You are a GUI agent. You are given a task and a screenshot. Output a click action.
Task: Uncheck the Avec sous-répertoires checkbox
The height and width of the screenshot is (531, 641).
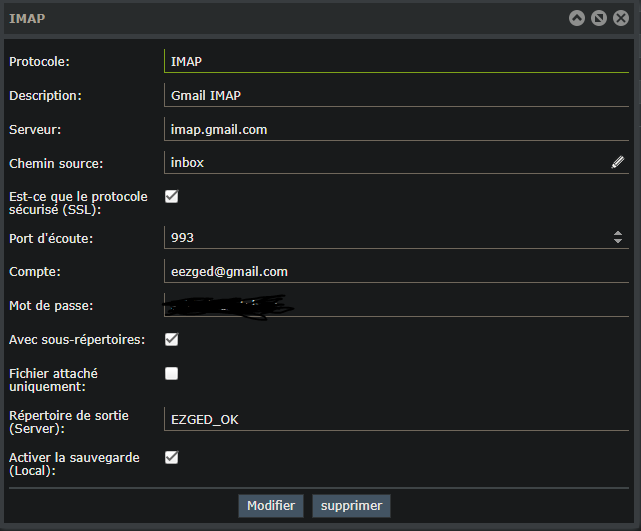171,339
